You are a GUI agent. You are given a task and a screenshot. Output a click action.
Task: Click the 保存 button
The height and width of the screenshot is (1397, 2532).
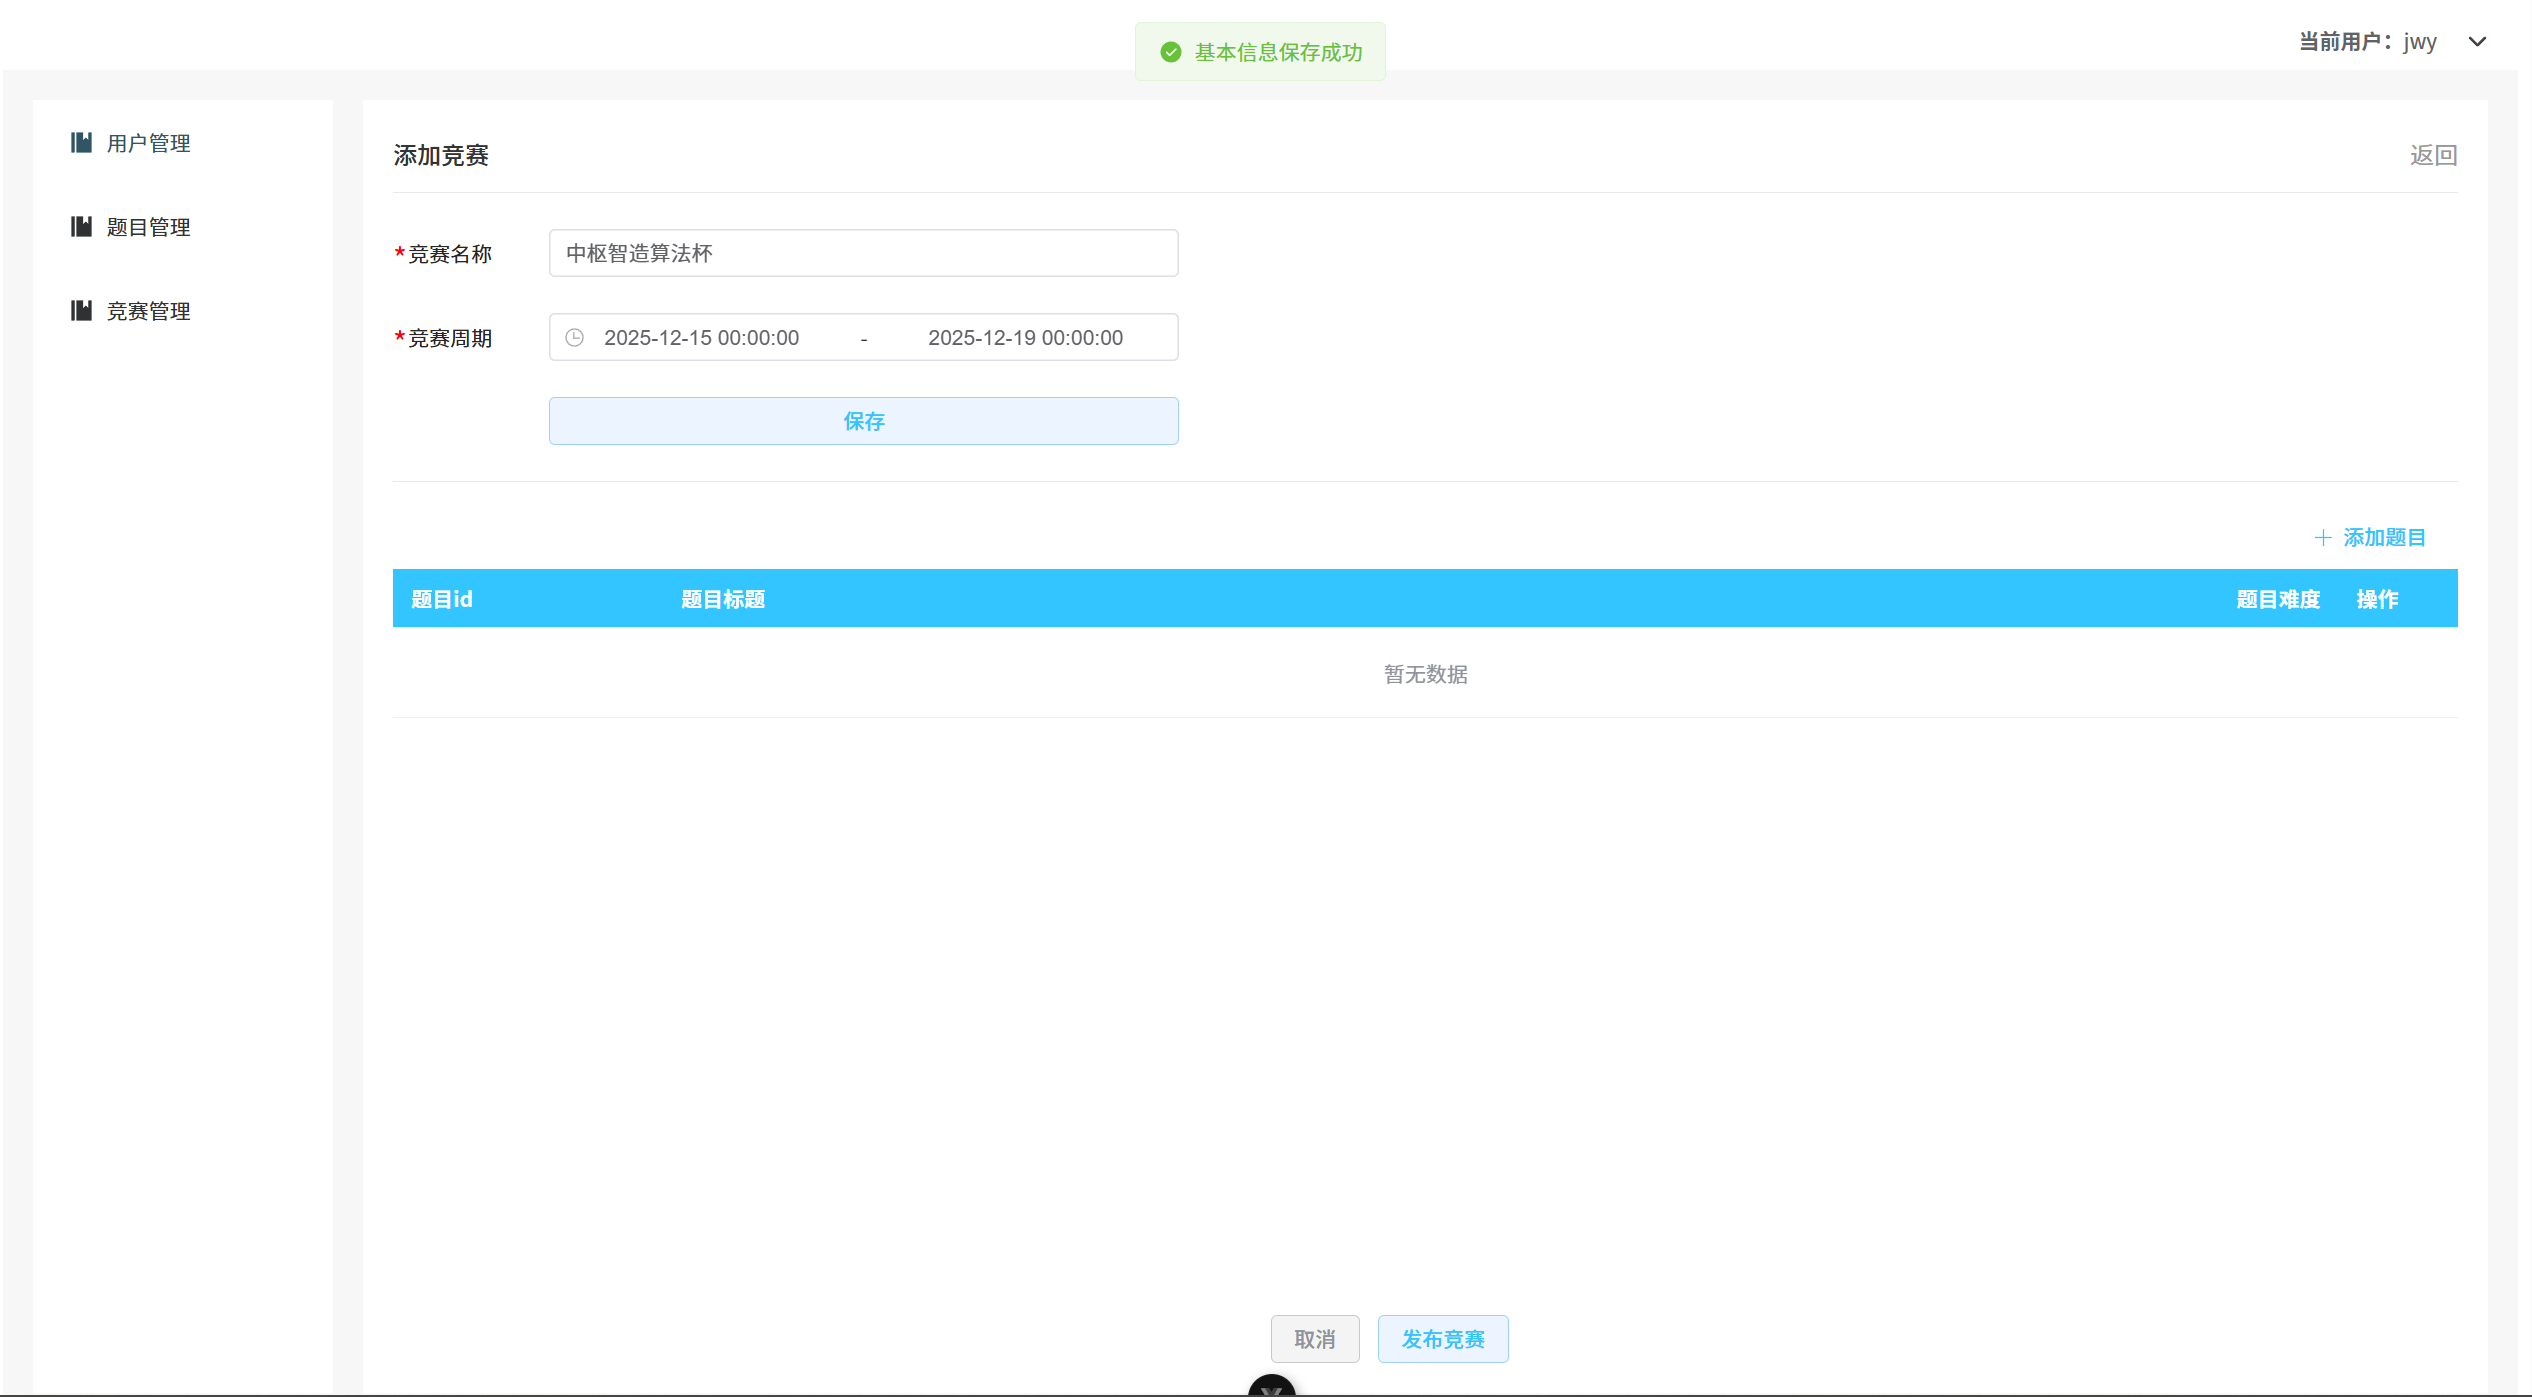[x=862, y=421]
